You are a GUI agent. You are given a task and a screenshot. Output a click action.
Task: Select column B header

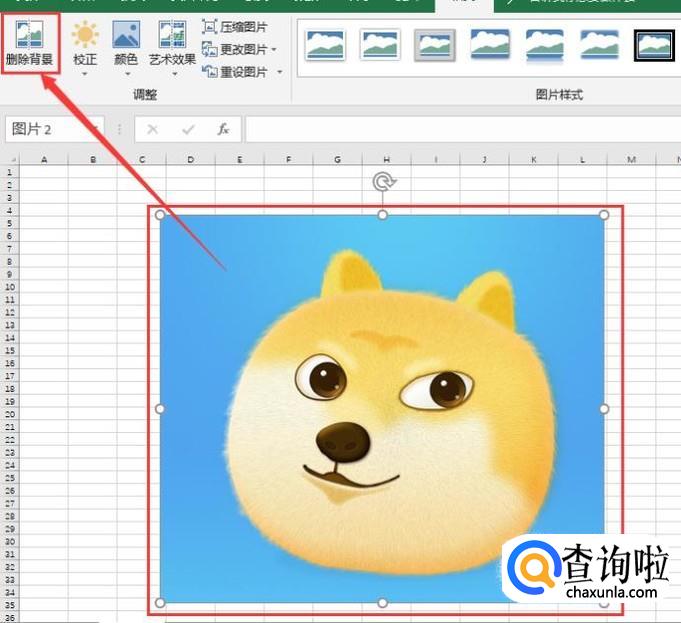(93, 159)
